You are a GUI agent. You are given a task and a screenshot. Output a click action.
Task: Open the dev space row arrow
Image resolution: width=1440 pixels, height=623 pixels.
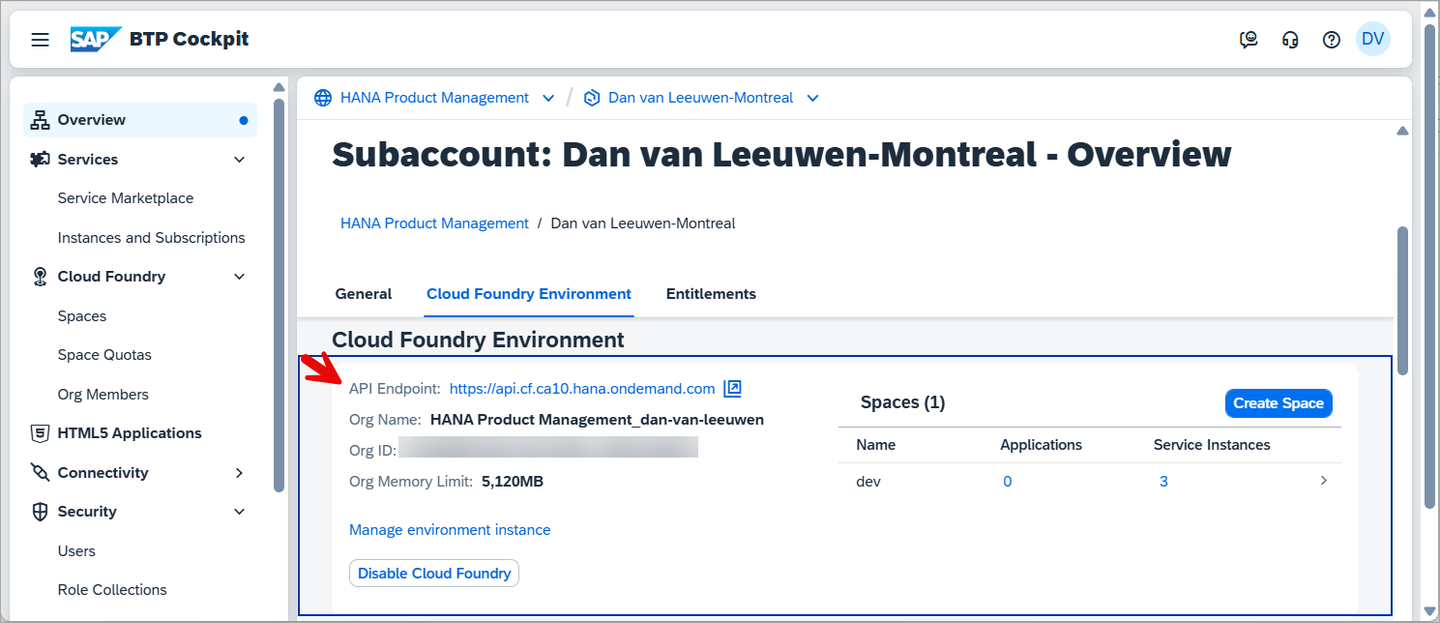1324,481
